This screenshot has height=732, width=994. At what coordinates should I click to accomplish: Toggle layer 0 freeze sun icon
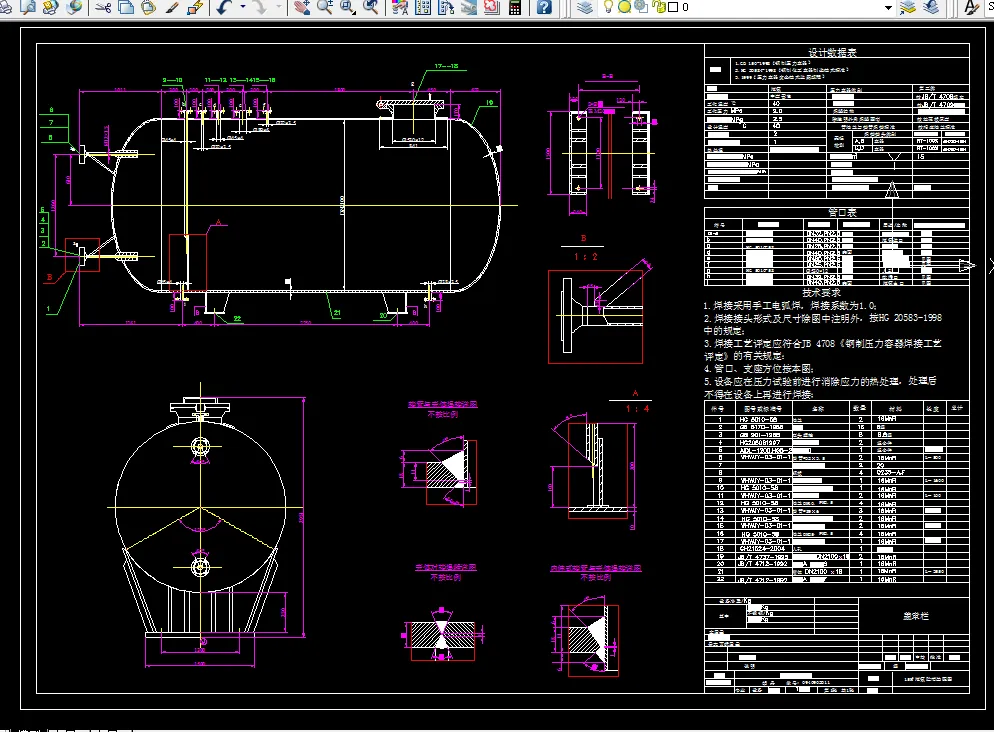point(624,7)
